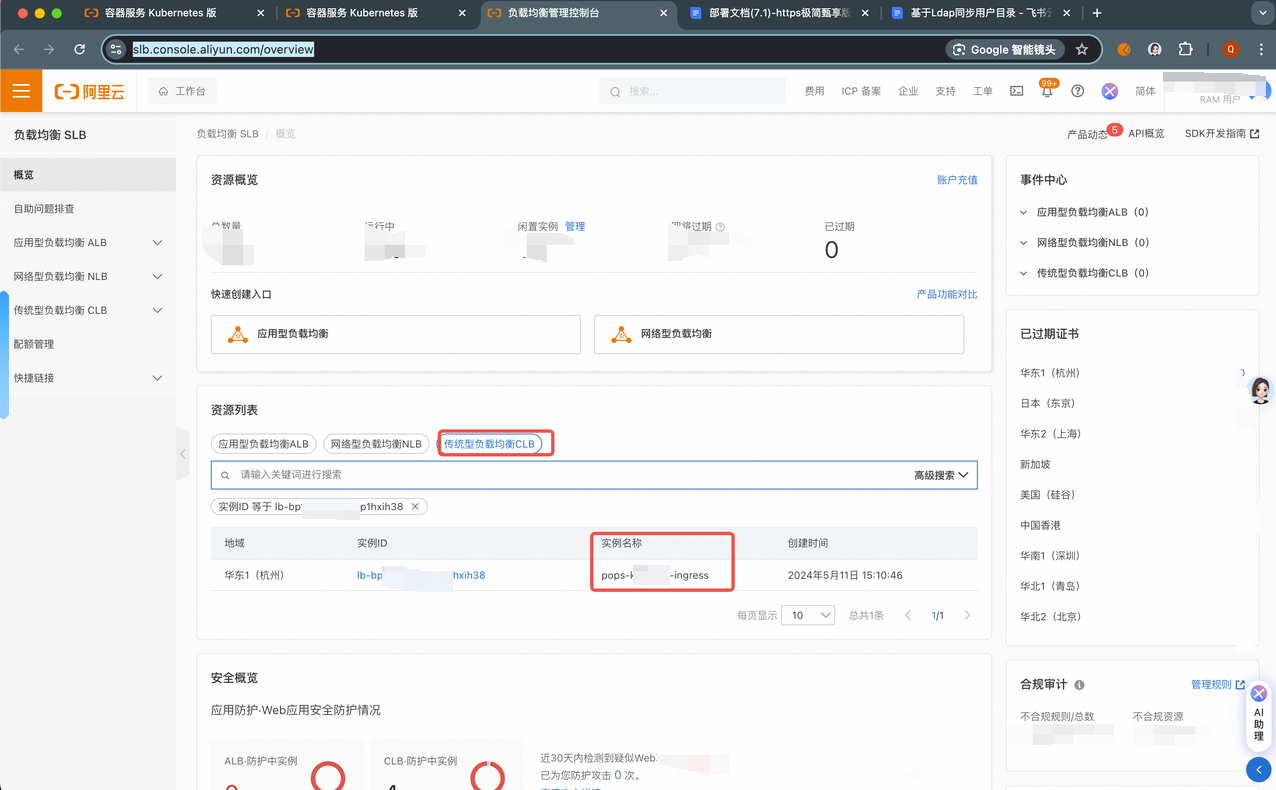This screenshot has height=790, width=1276.
Task: Open the 管理规则 link
Action: (x=1218, y=685)
